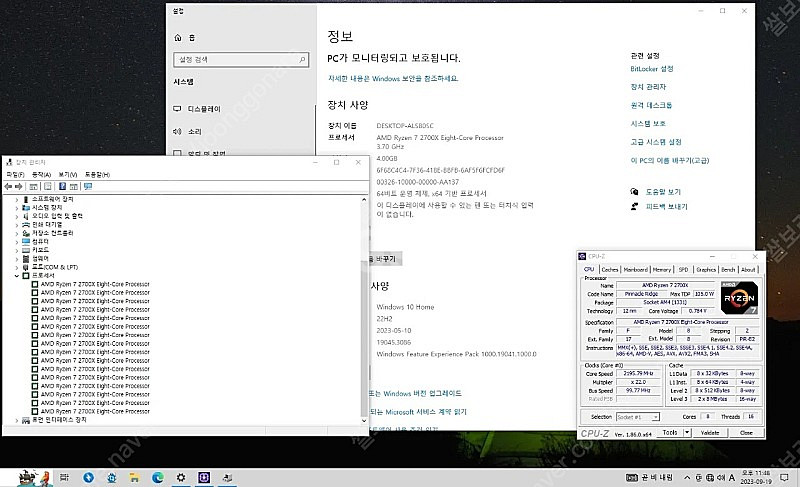800x487 pixels.
Task: Click the Device Manager vertical scrollbar up arrow
Action: (x=364, y=200)
